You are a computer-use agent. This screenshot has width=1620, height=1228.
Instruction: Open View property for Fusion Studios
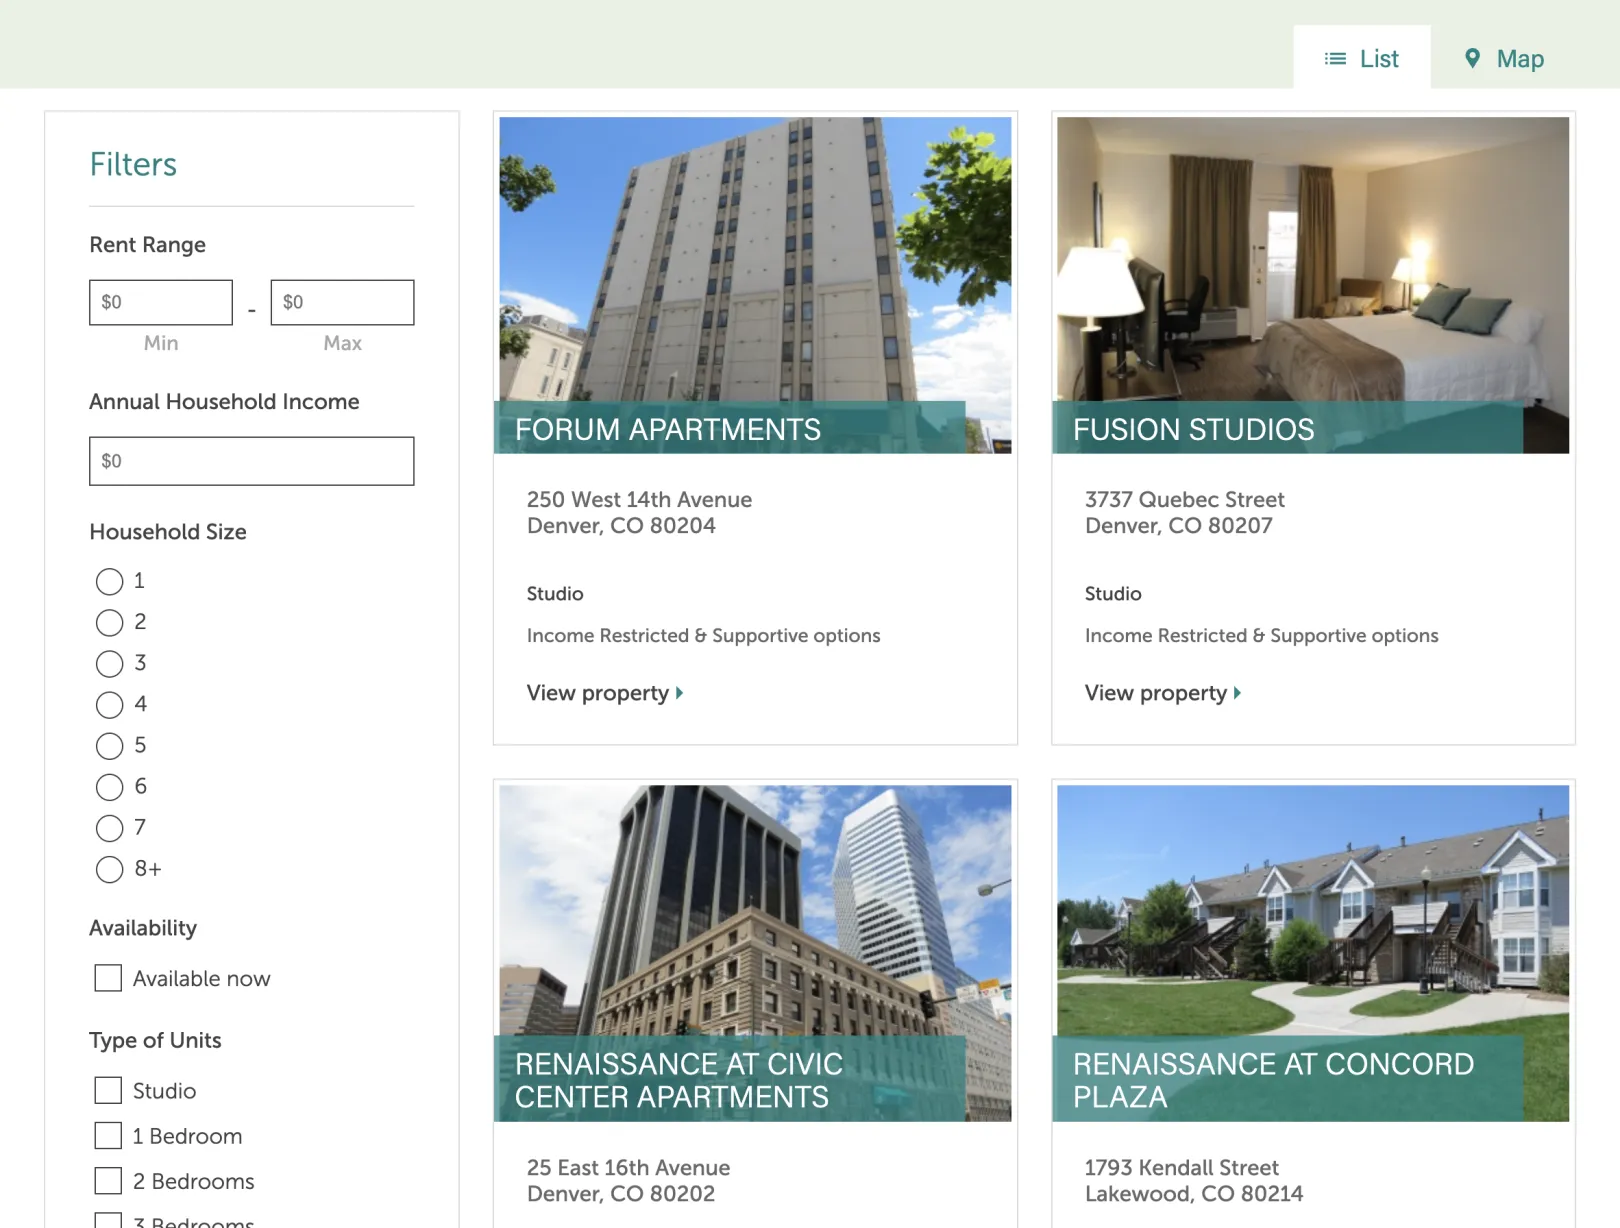coord(1162,693)
